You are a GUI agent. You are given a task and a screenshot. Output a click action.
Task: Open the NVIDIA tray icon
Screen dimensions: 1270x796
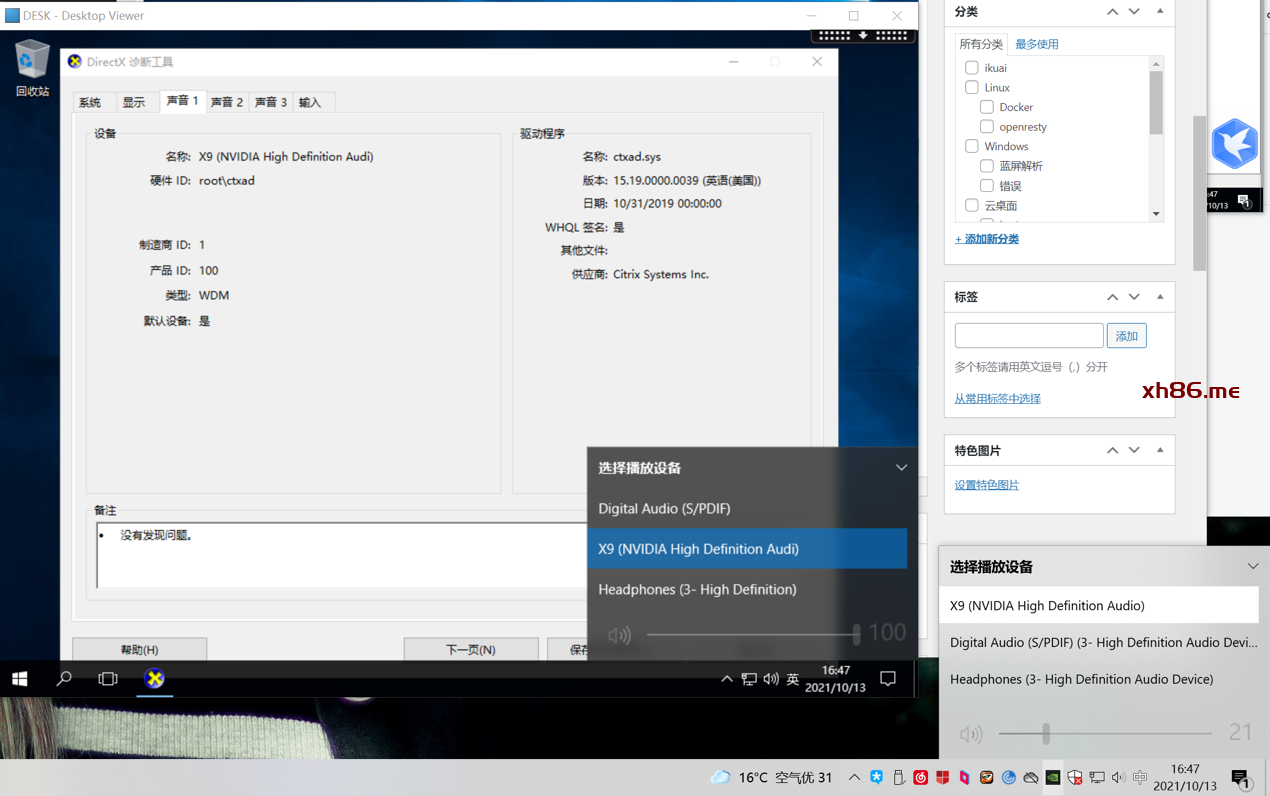coord(1053,777)
